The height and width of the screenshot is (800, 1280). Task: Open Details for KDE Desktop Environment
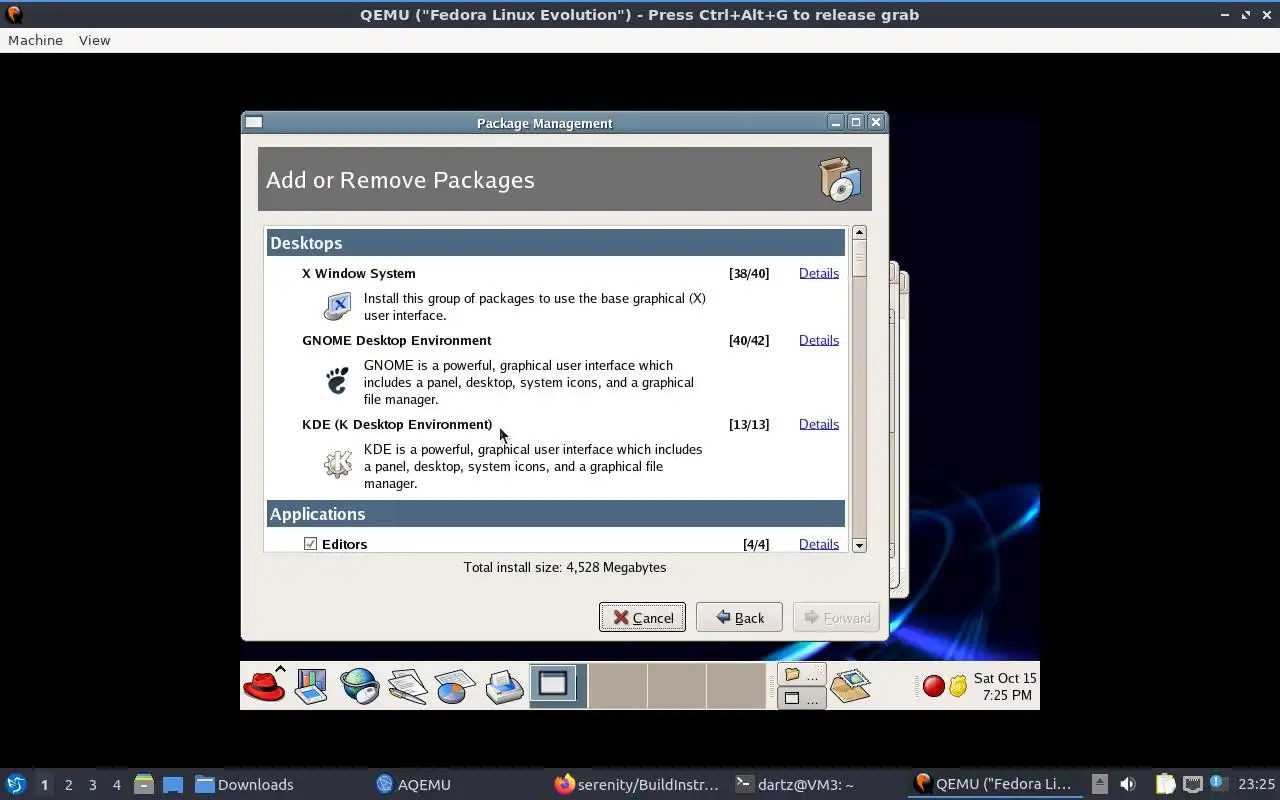818,424
